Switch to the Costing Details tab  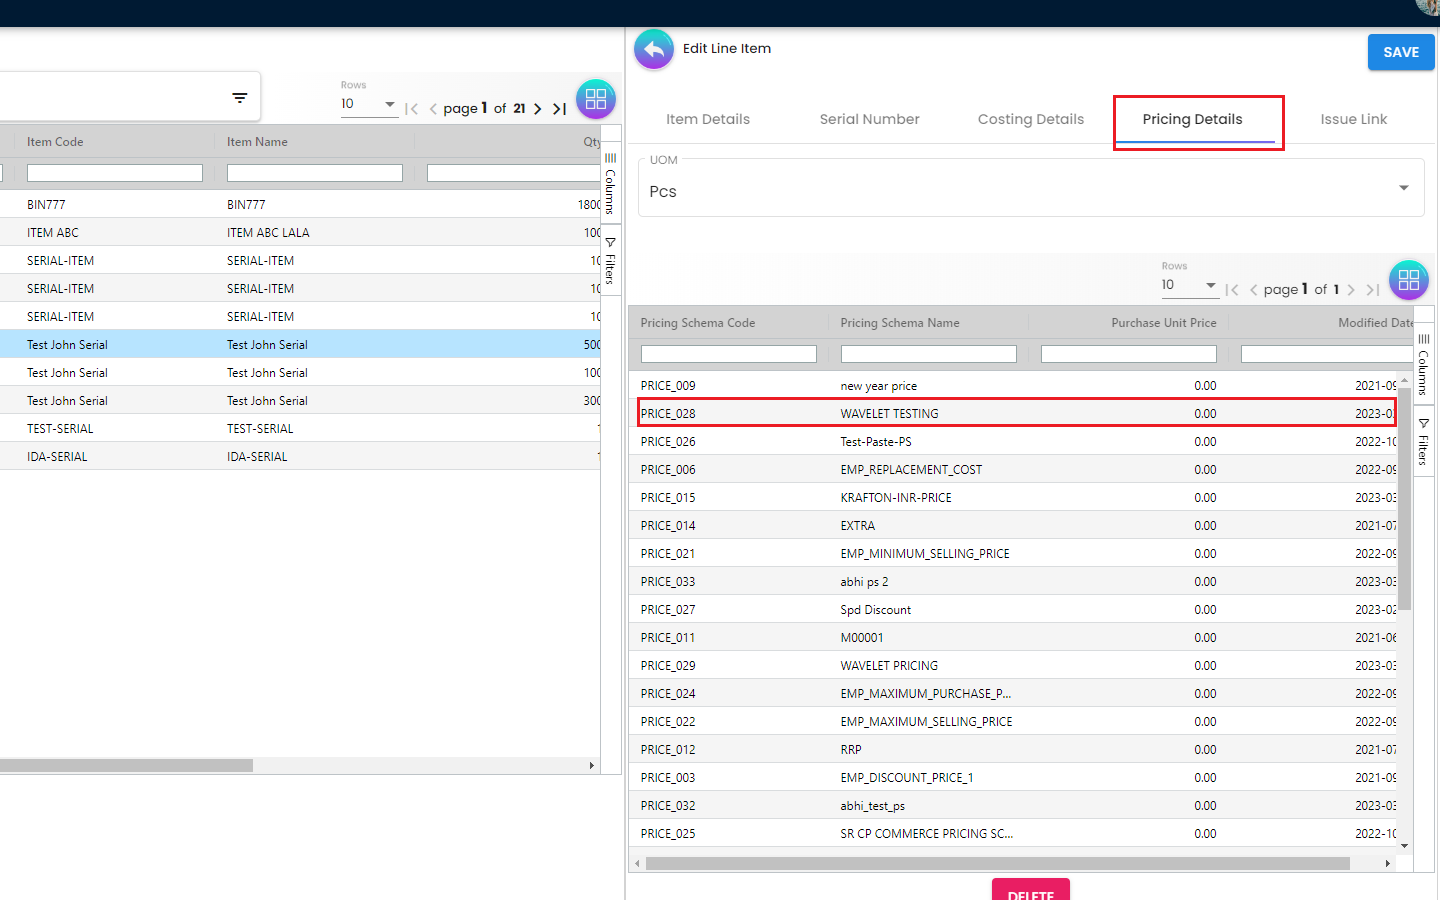point(1030,119)
